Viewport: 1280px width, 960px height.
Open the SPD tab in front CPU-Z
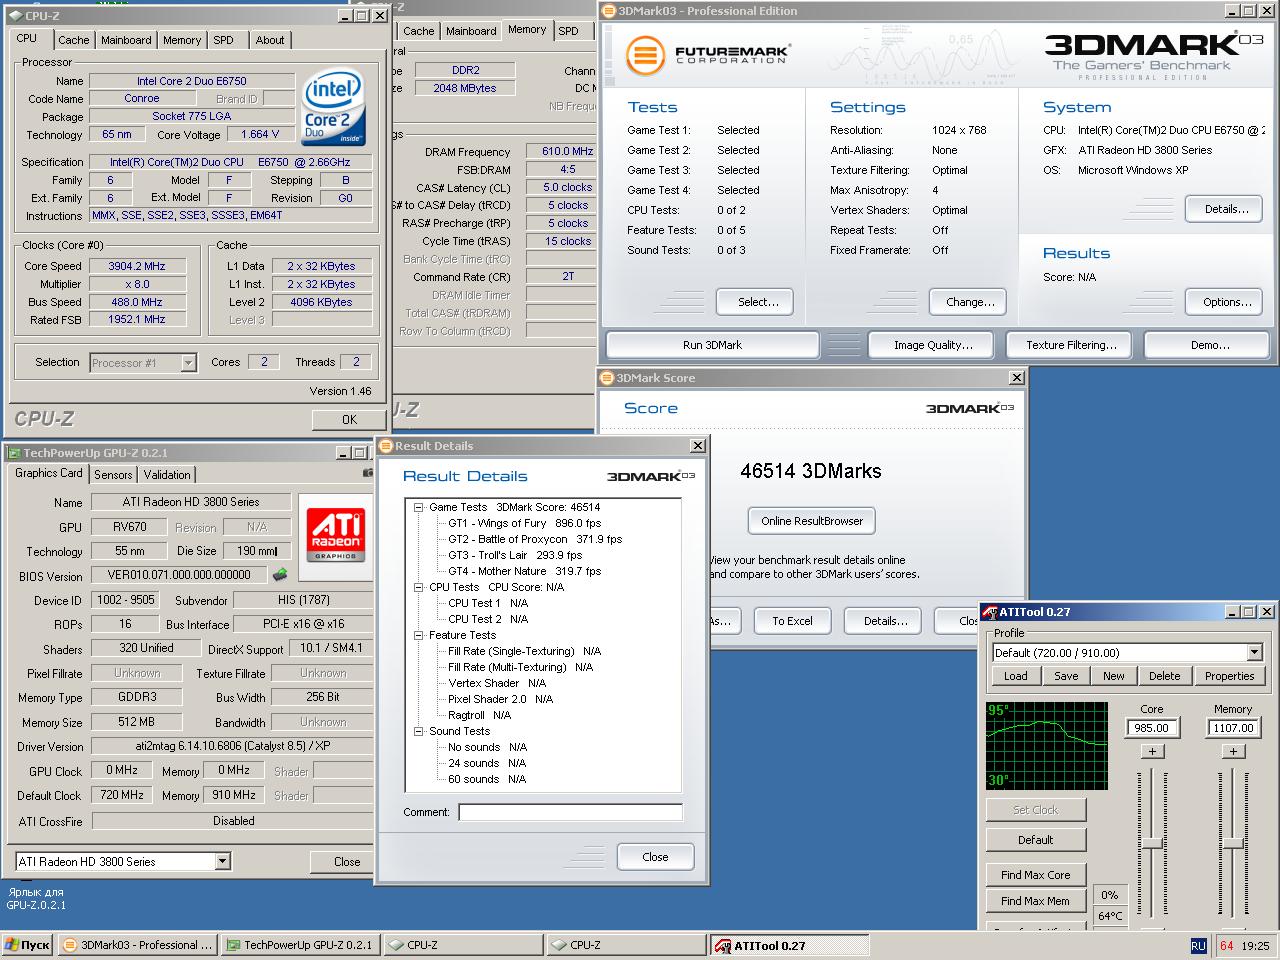click(x=224, y=40)
